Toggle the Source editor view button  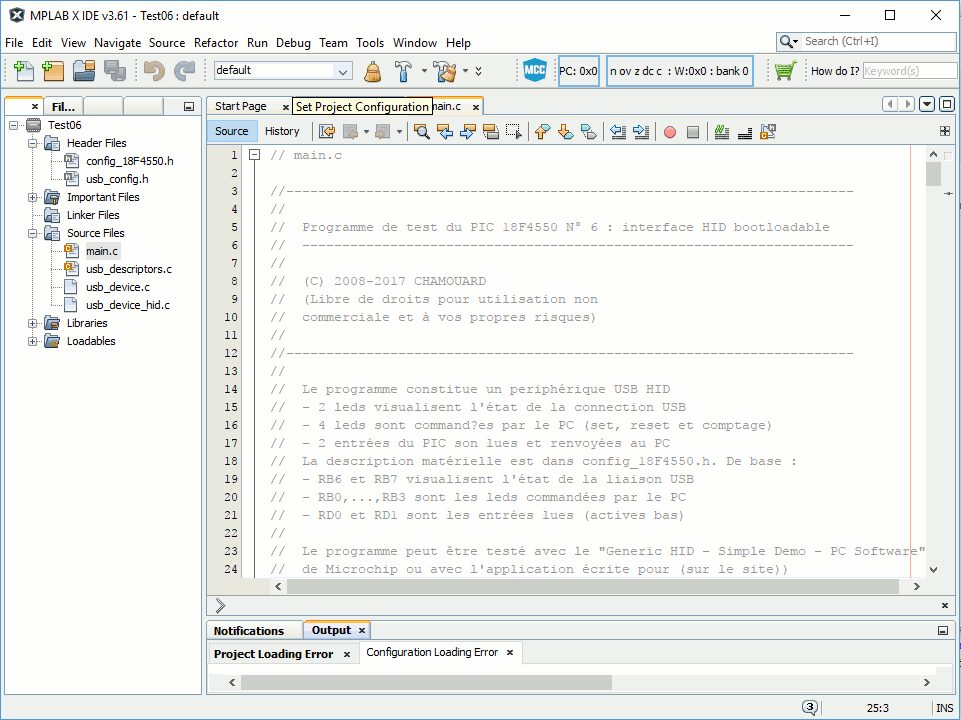pos(231,131)
